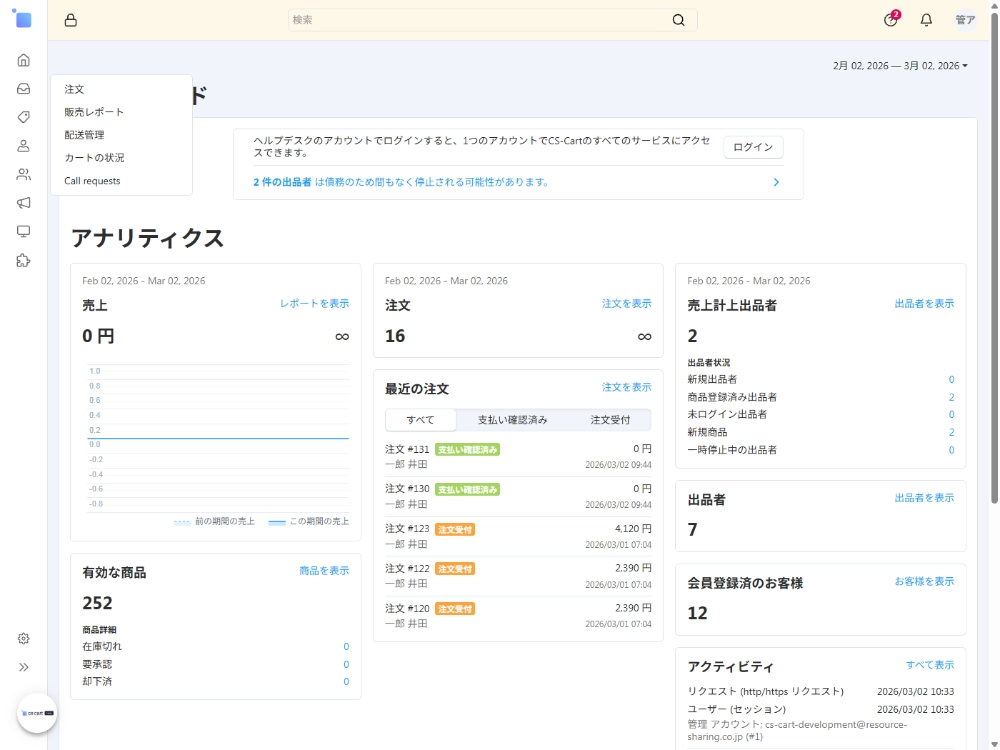Image resolution: width=1000 pixels, height=750 pixels.
Task: Open the Products tag icon in sidebar
Action: point(23,117)
